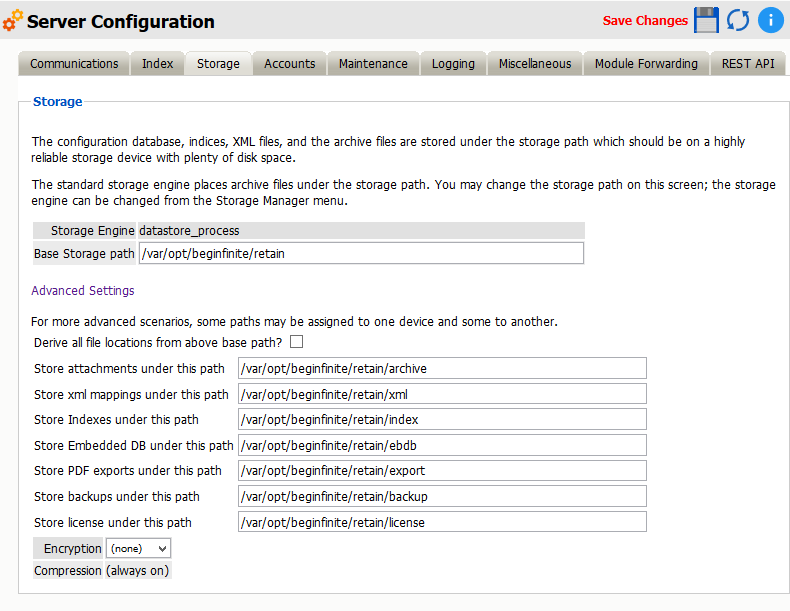Focus the Store attachments path field
This screenshot has height=611, width=790.
[x=442, y=369]
